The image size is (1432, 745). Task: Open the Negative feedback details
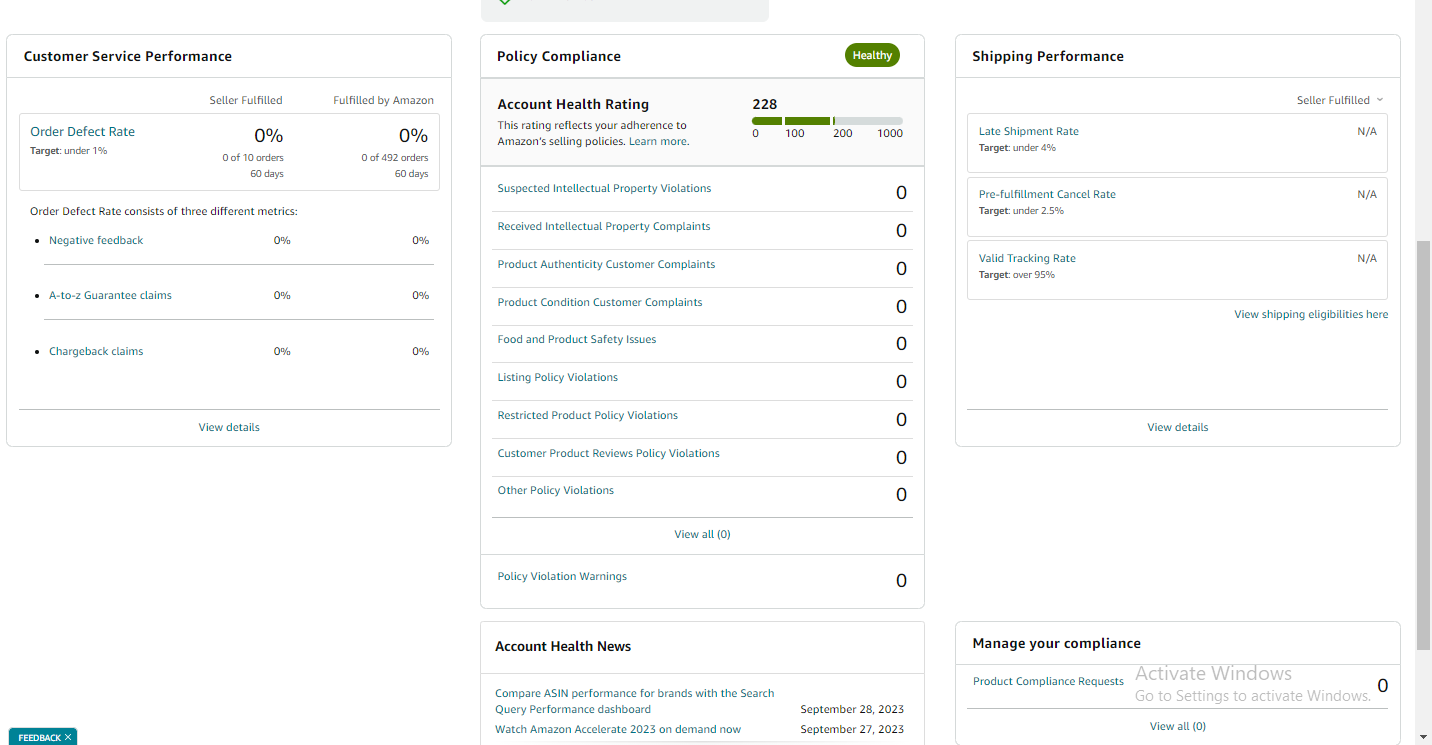click(x=96, y=240)
